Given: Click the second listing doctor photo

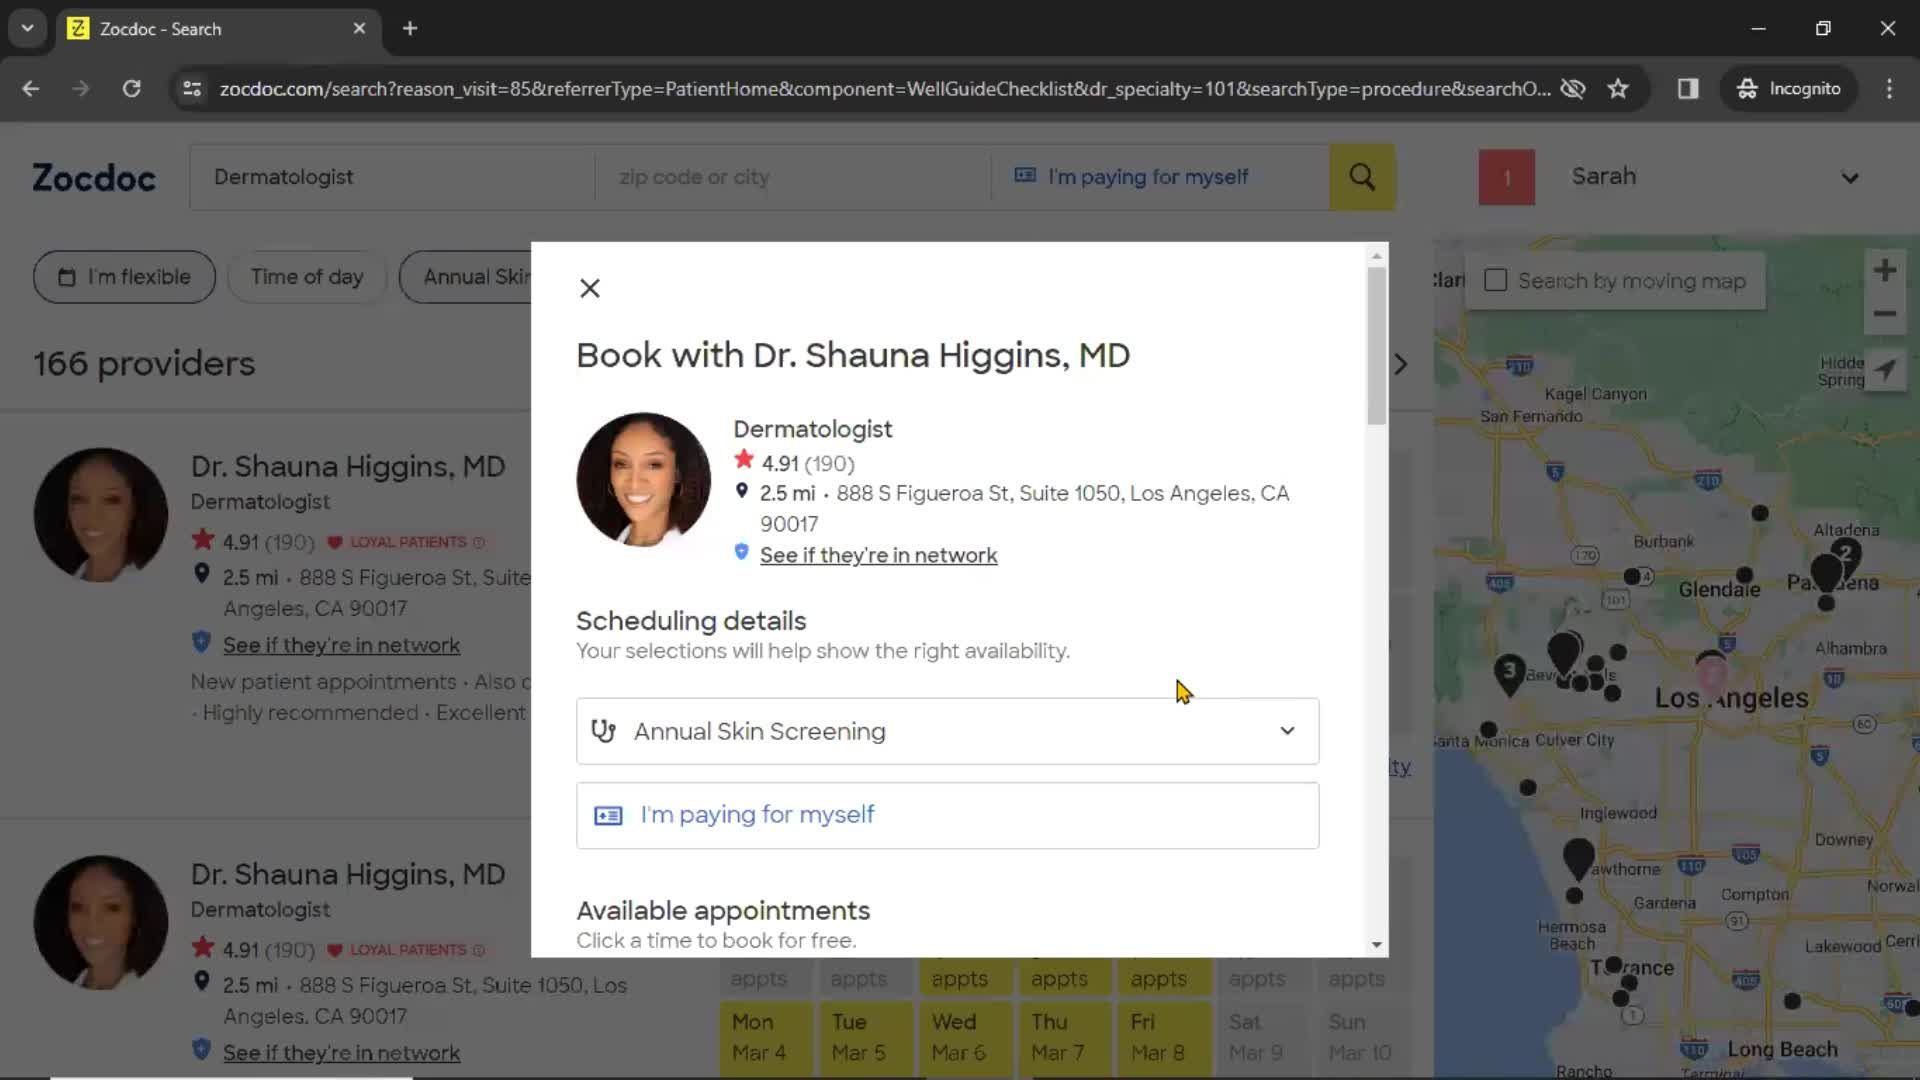Looking at the screenshot, I should click(101, 922).
